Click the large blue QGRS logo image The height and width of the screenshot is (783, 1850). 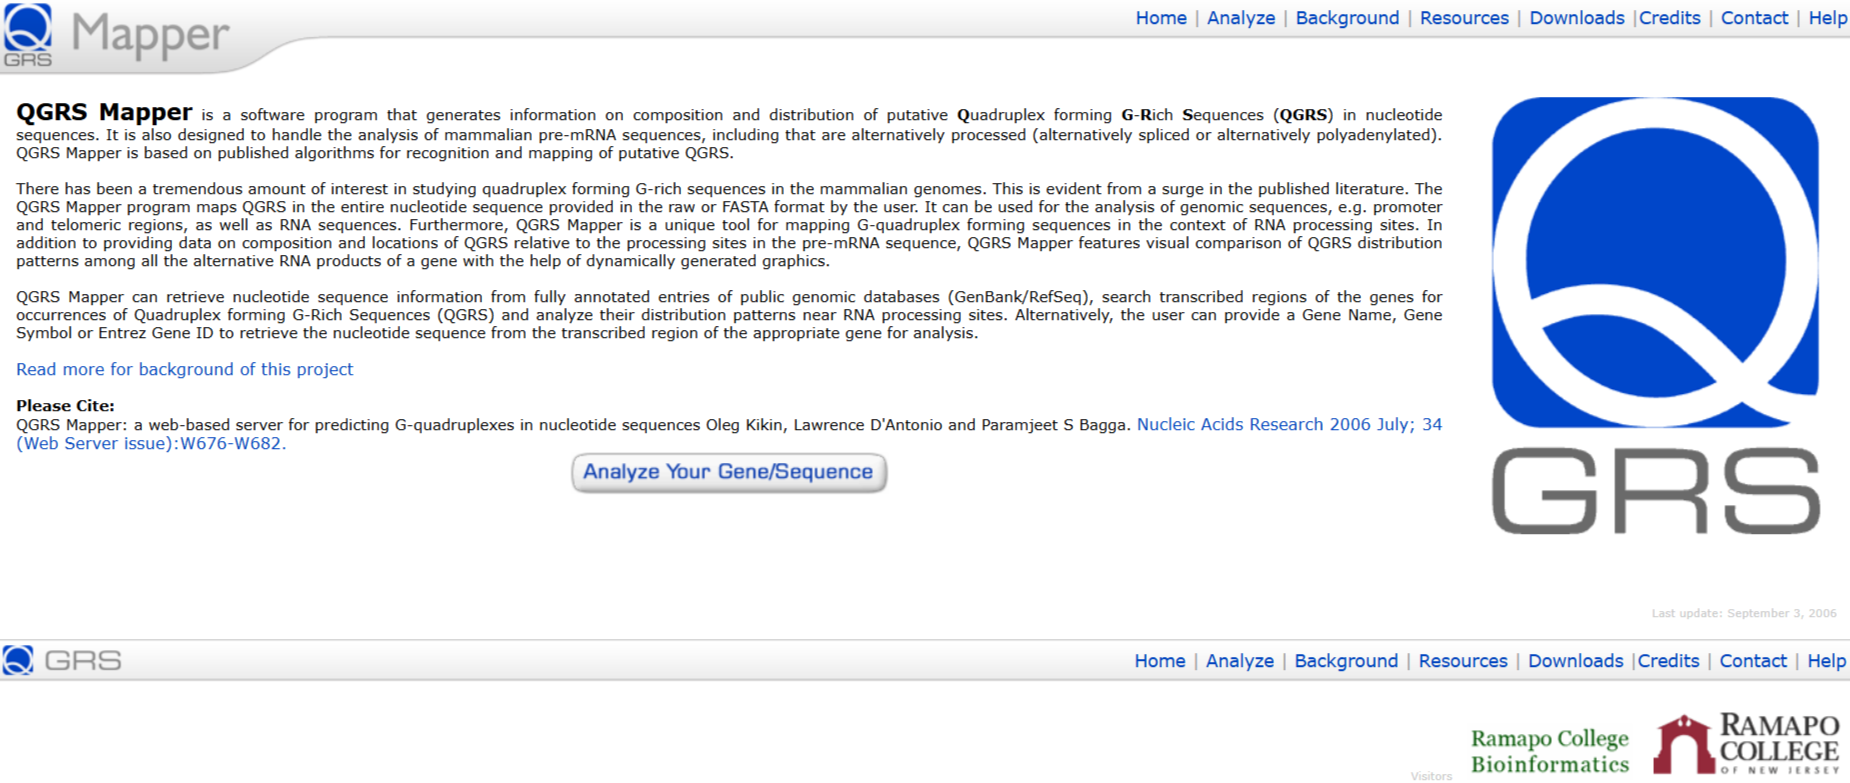pyautogui.click(x=1655, y=315)
